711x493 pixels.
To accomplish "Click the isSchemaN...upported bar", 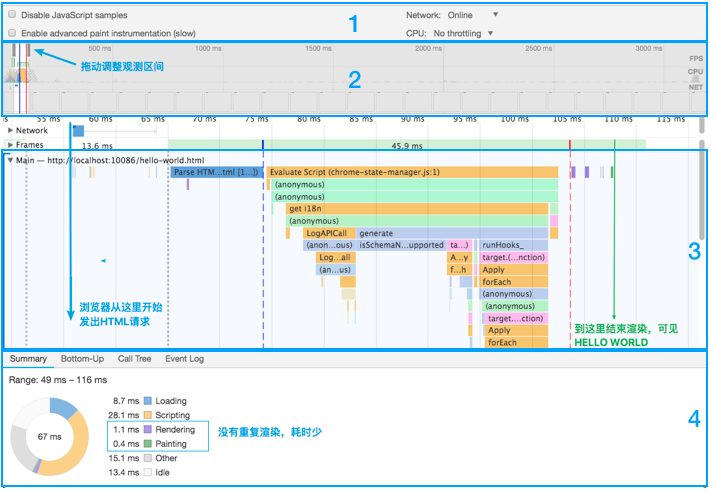I will 401,245.
